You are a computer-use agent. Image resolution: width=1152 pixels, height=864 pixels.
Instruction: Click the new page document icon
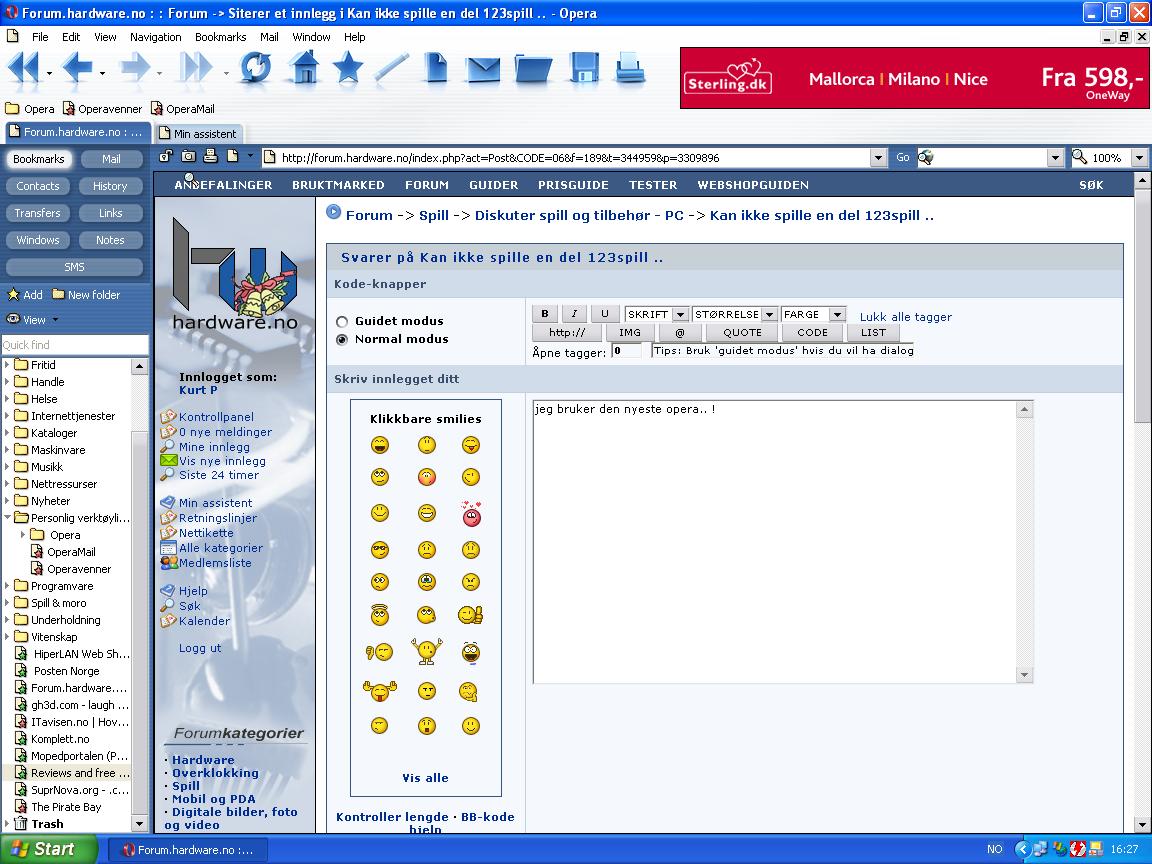click(436, 68)
